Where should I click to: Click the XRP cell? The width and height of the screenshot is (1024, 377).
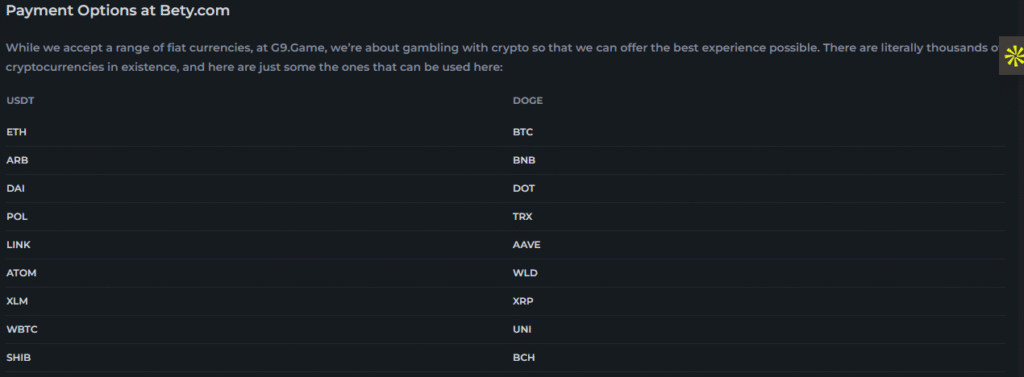tap(524, 301)
